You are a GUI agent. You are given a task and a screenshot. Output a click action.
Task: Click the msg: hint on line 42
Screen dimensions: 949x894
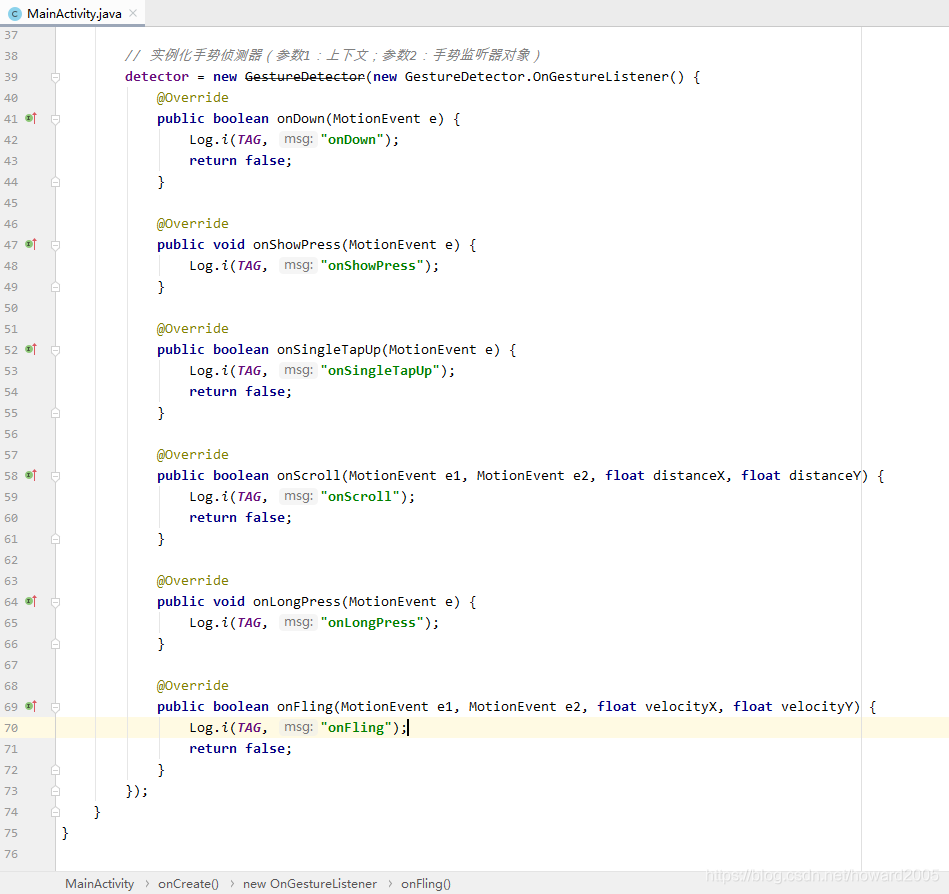(x=298, y=139)
